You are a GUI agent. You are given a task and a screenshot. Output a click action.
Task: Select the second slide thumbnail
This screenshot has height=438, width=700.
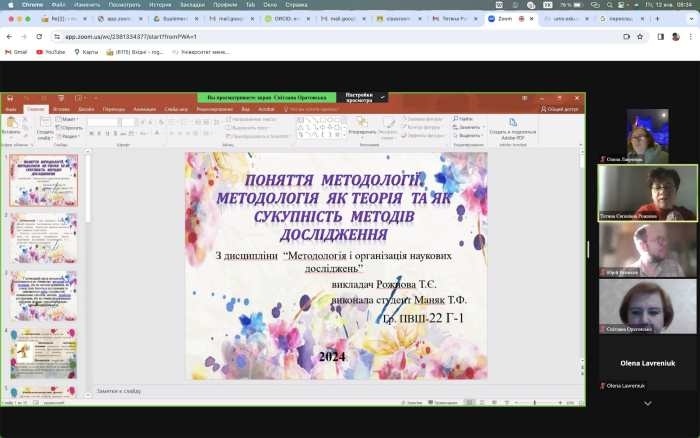click(44, 238)
